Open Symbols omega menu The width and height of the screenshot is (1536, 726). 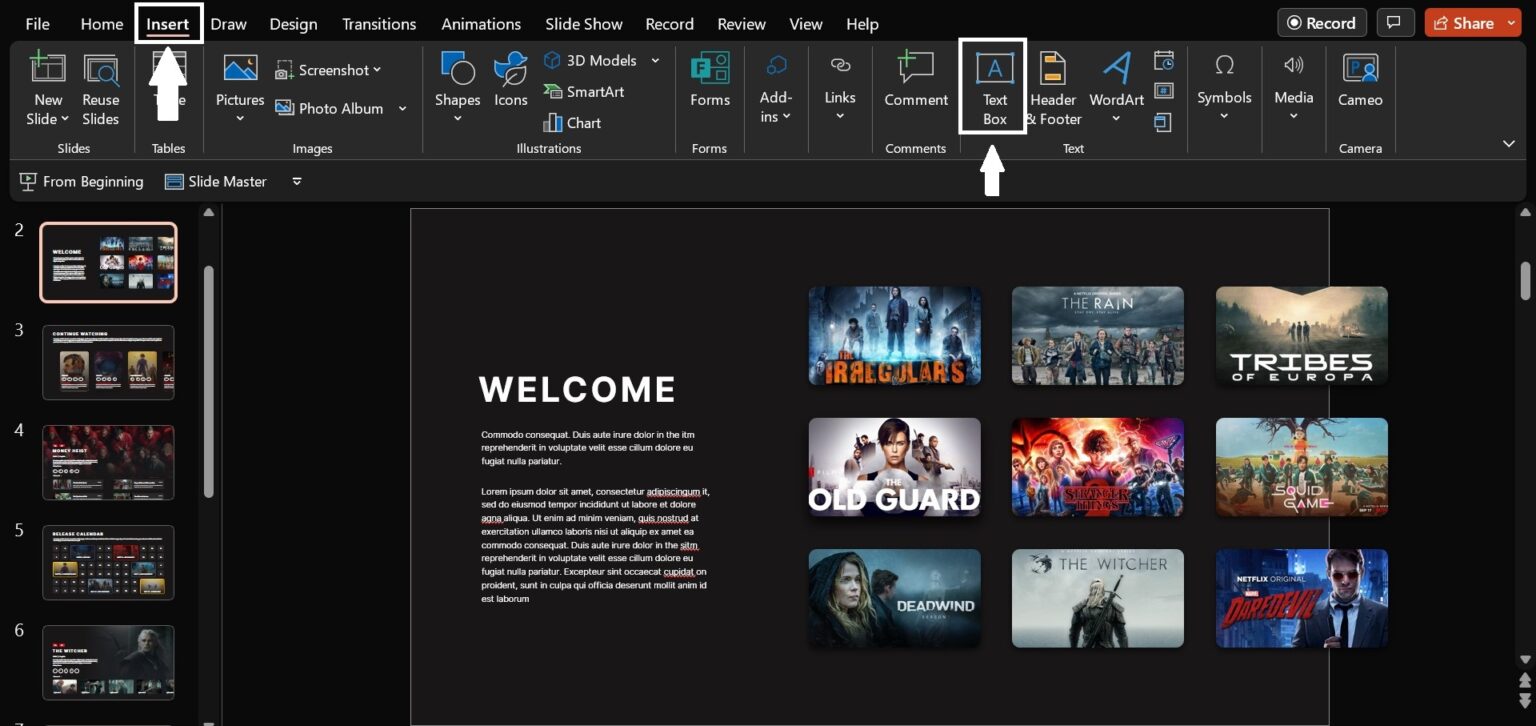pyautogui.click(x=1224, y=86)
